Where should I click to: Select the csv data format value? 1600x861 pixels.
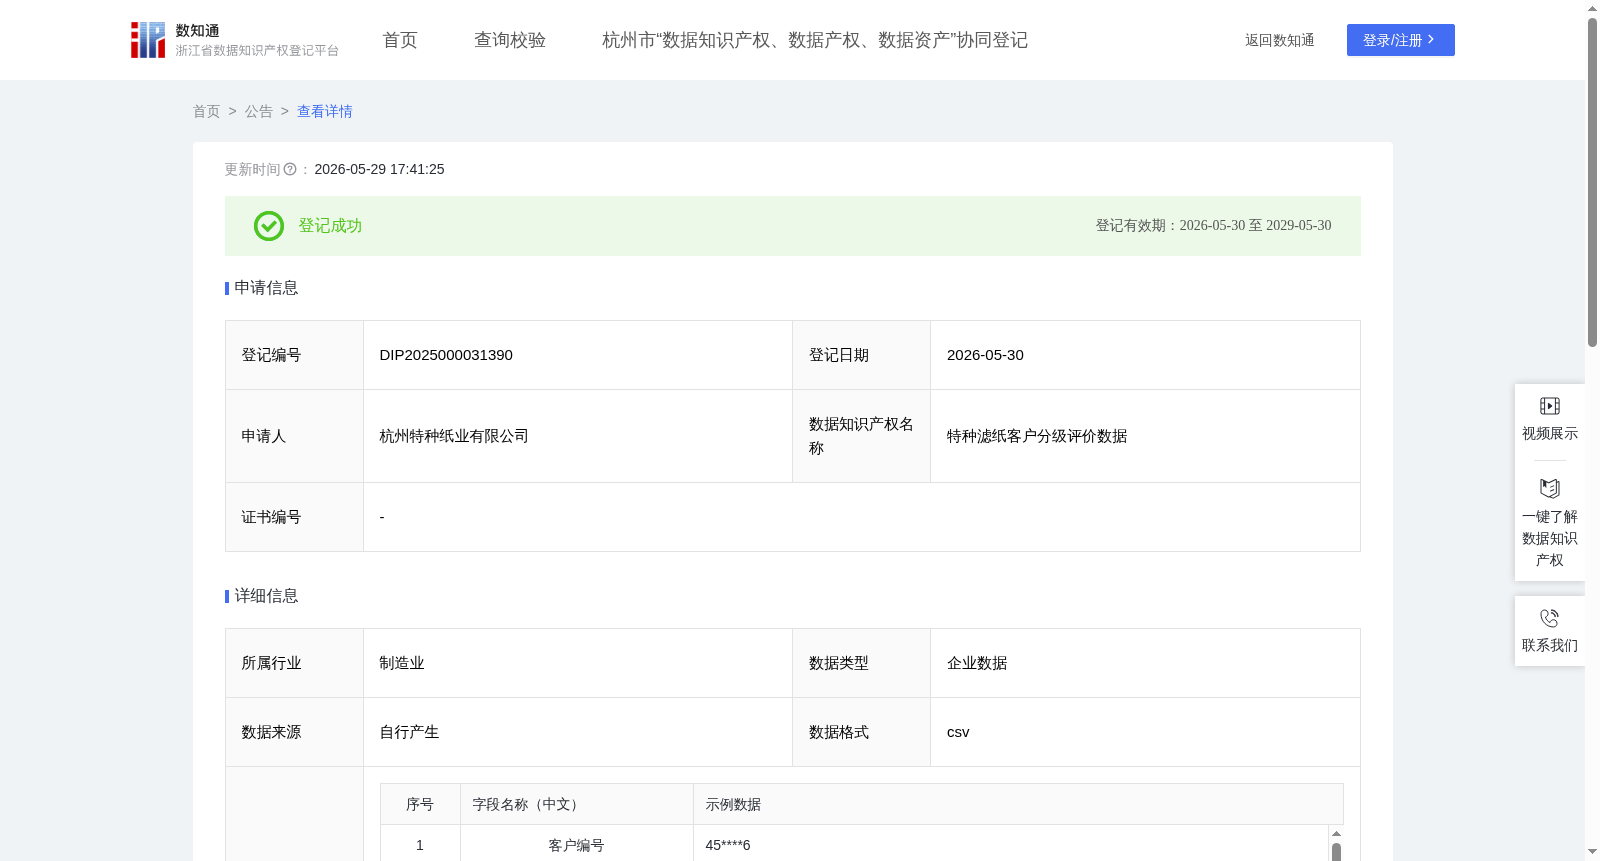click(x=958, y=732)
